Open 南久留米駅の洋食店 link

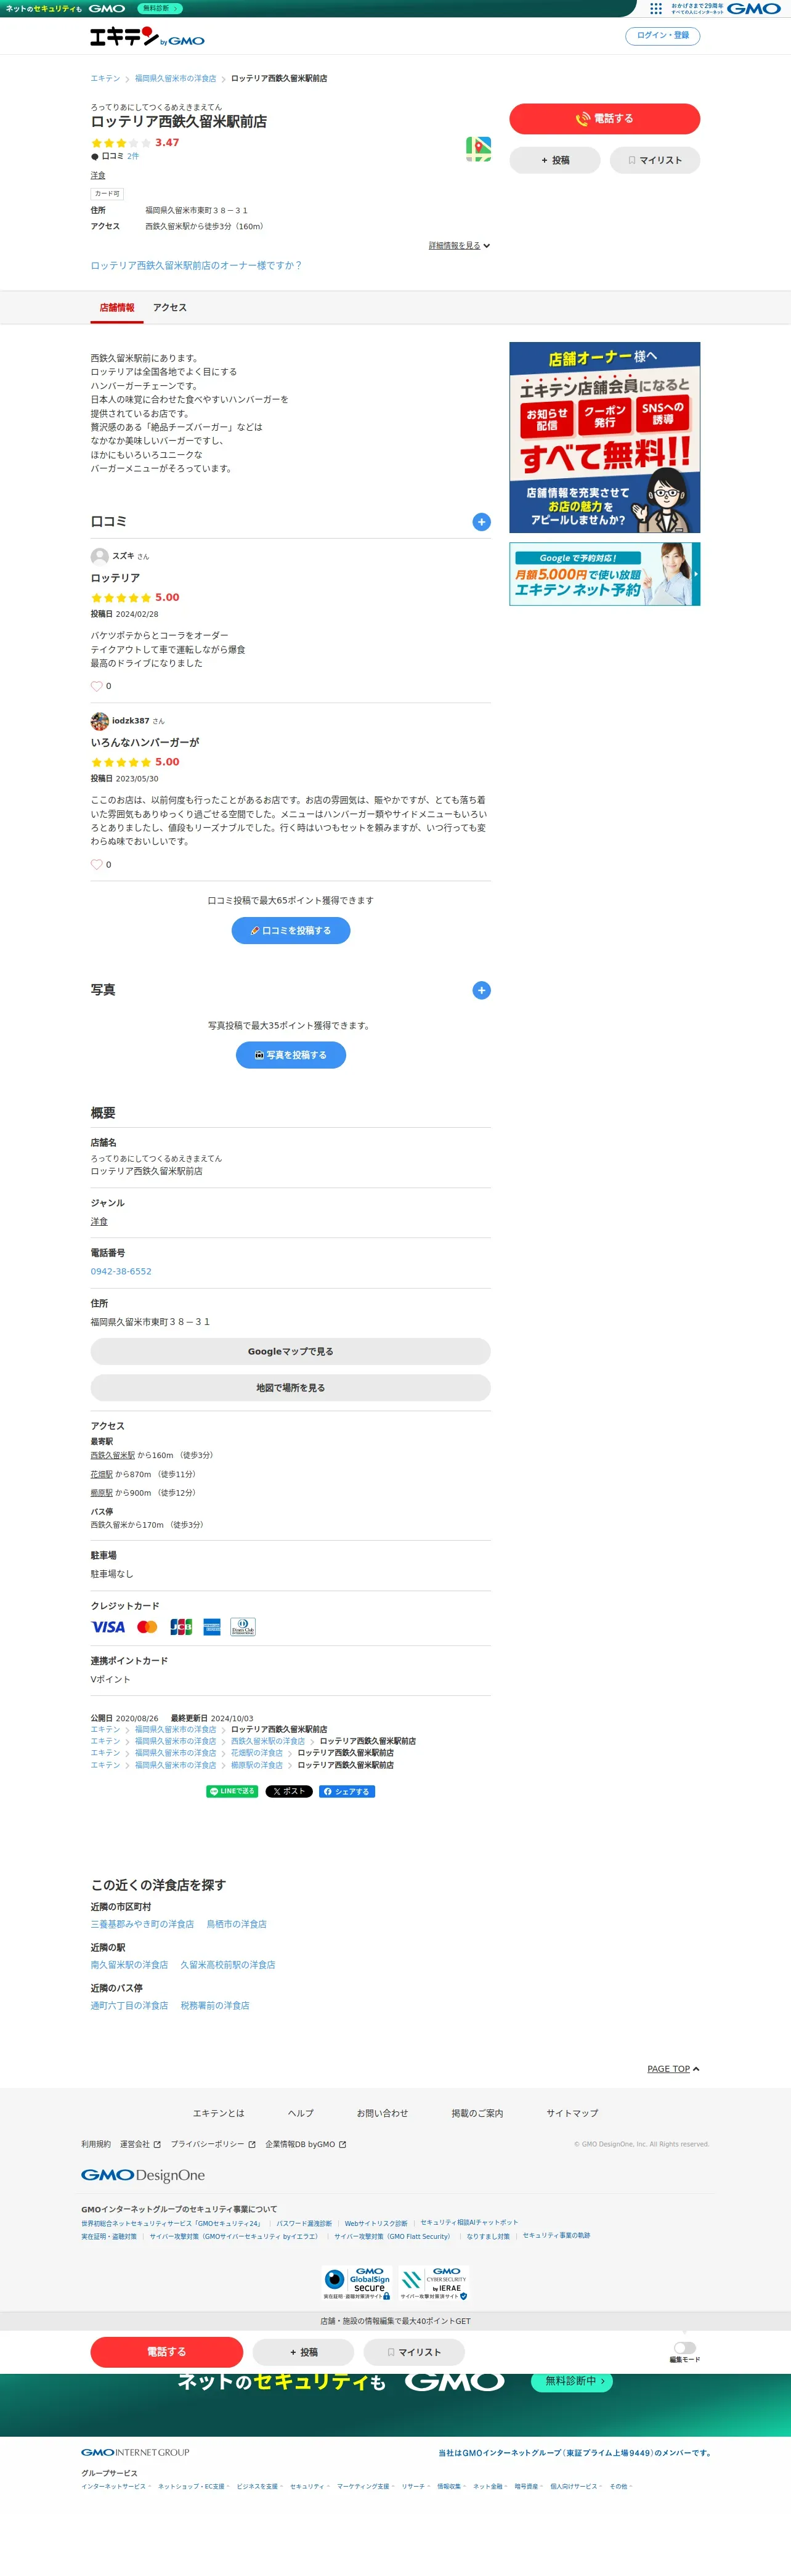129,1965
